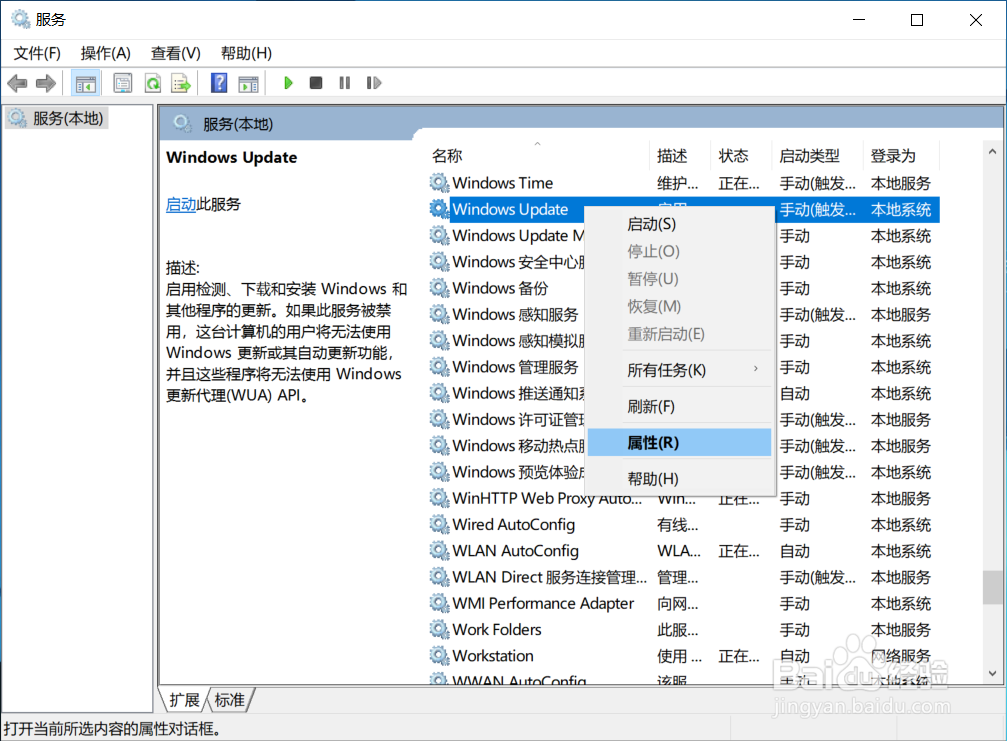The image size is (1007, 741).
Task: Select Windows Update M... service row
Action: (684, 236)
